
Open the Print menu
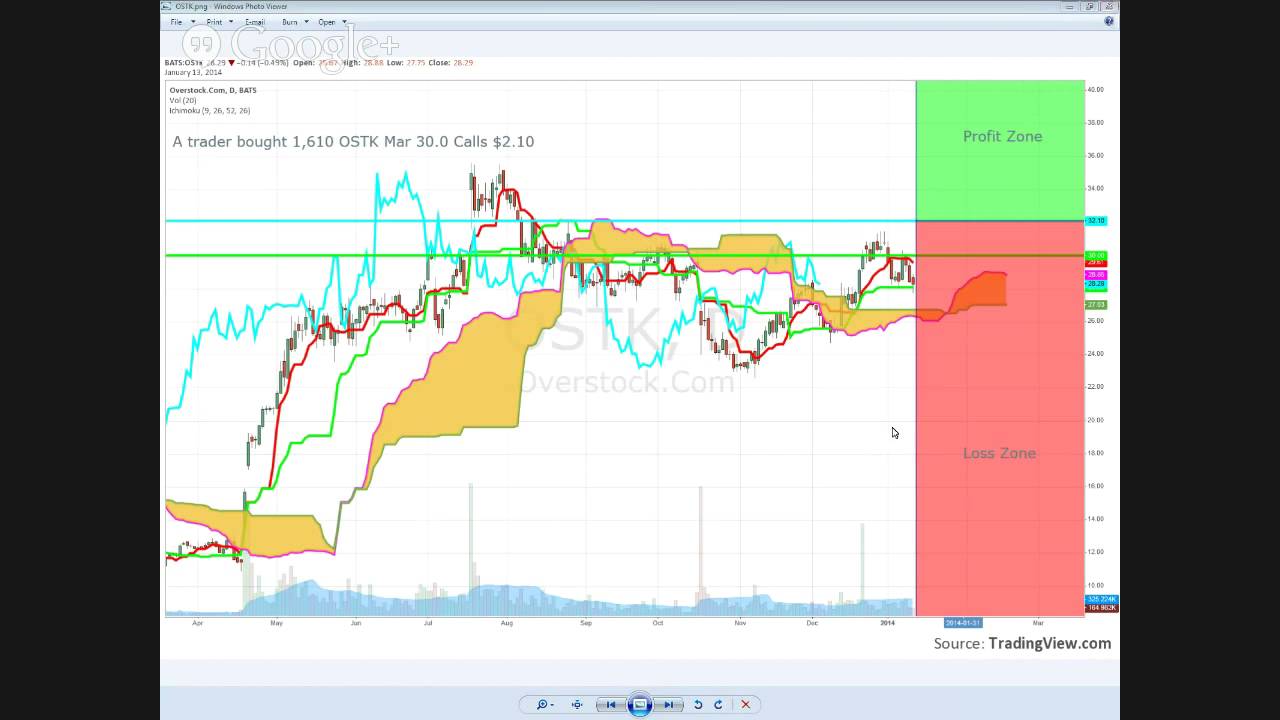[214, 21]
